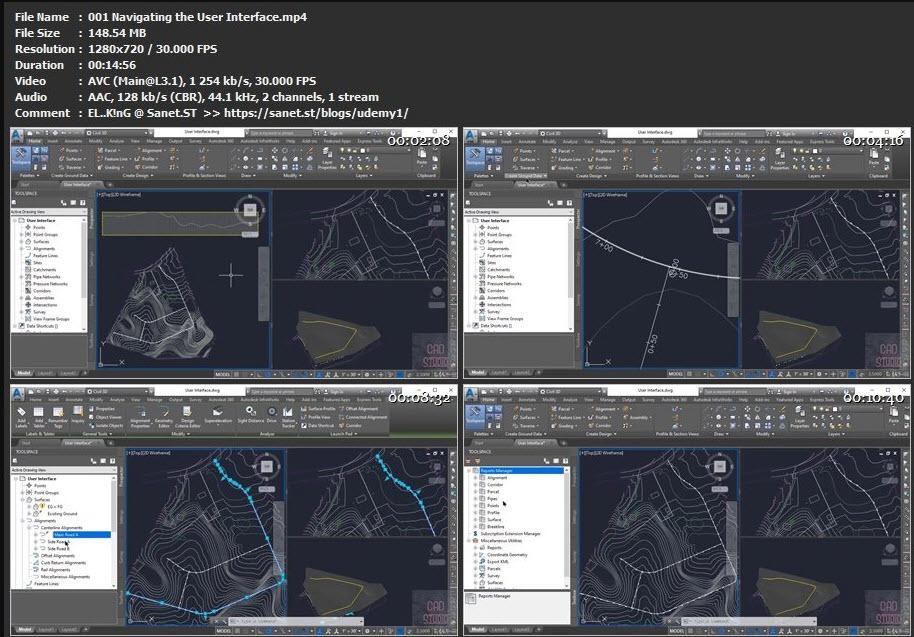The height and width of the screenshot is (637, 914).
Task: Click the Properties button in the 00:08:32 frame ribbon
Action: point(102,409)
